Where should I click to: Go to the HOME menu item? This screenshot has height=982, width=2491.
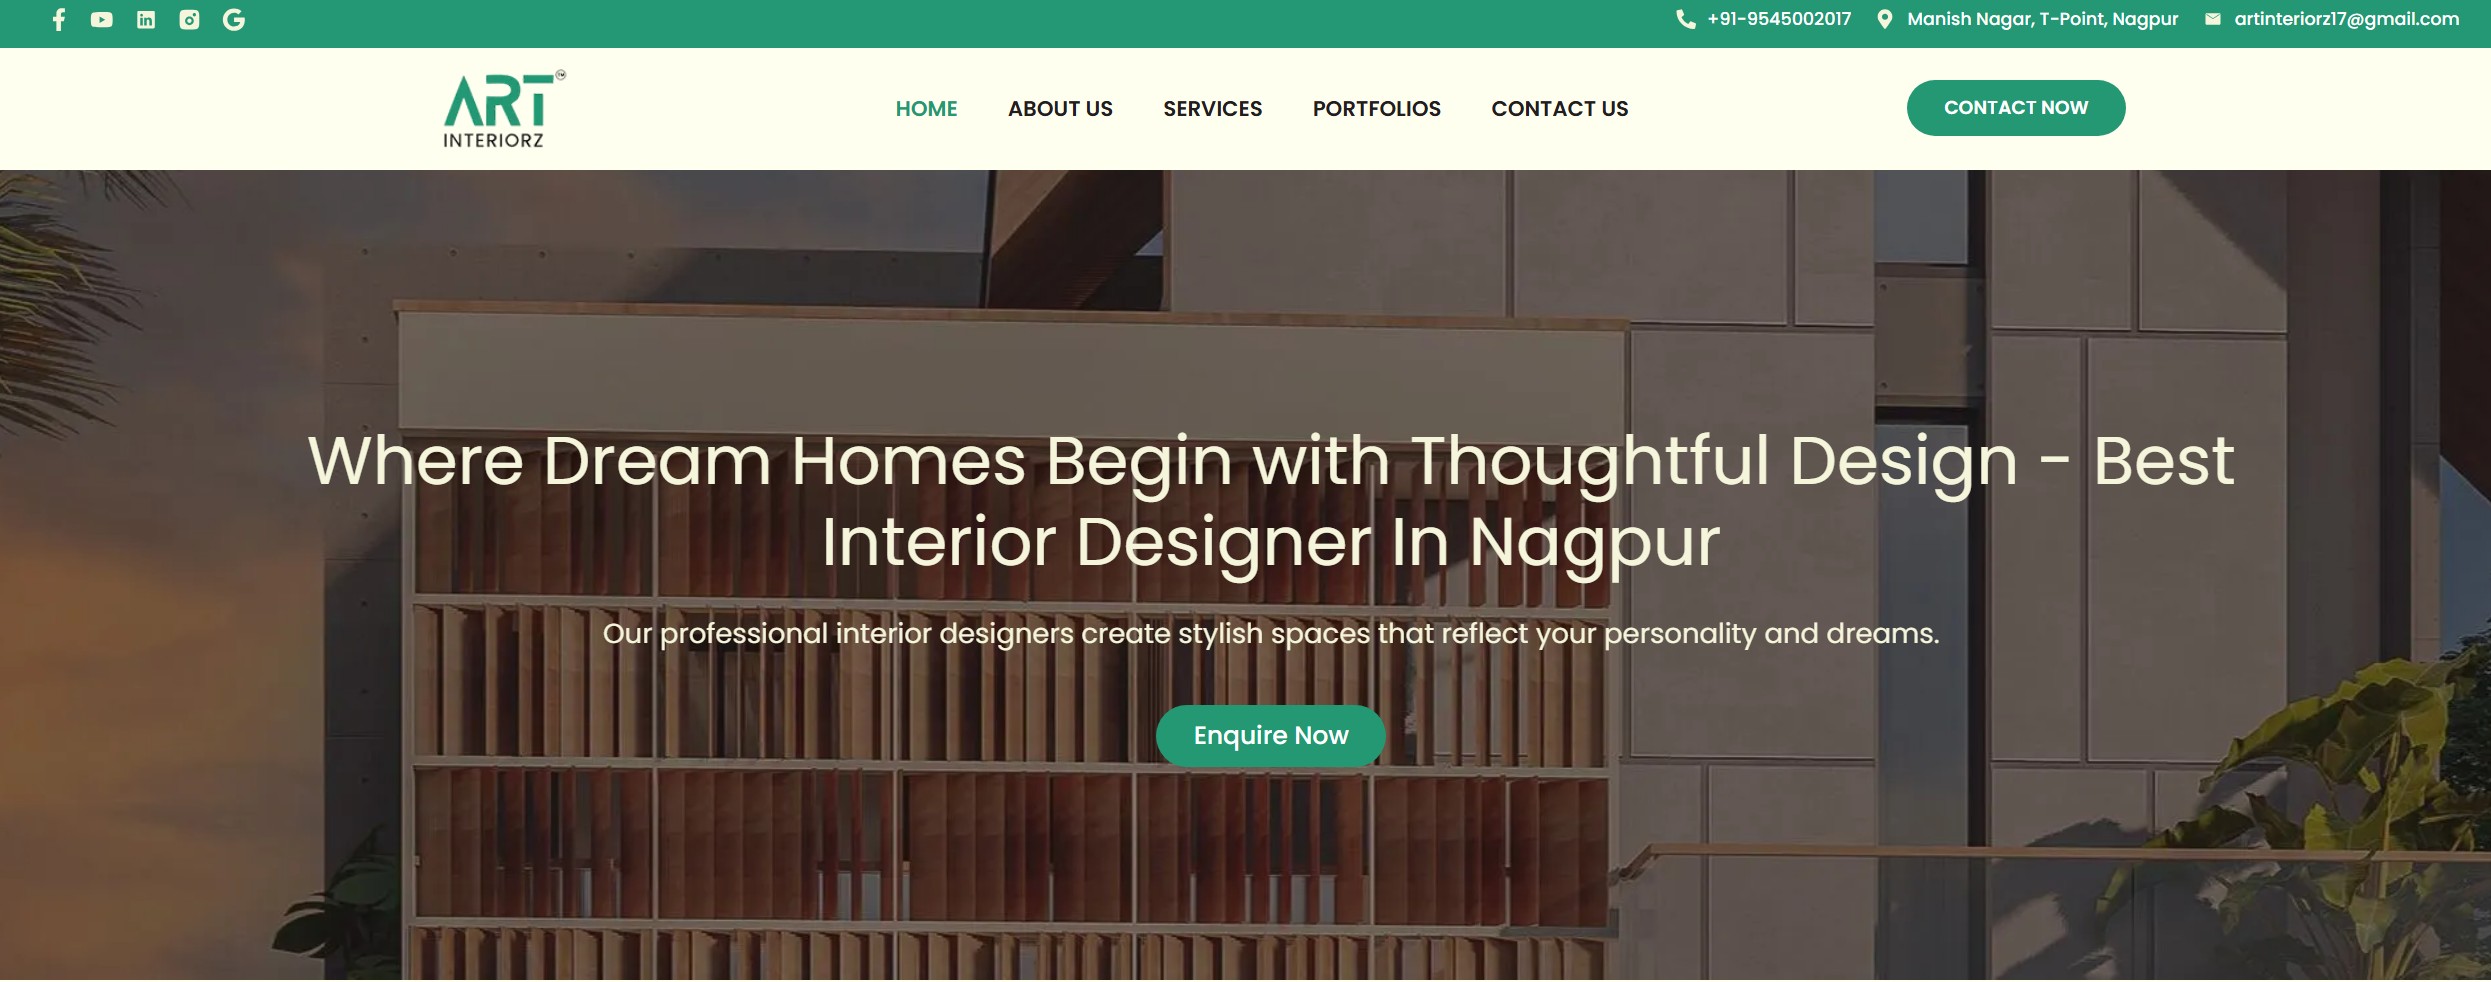[926, 108]
